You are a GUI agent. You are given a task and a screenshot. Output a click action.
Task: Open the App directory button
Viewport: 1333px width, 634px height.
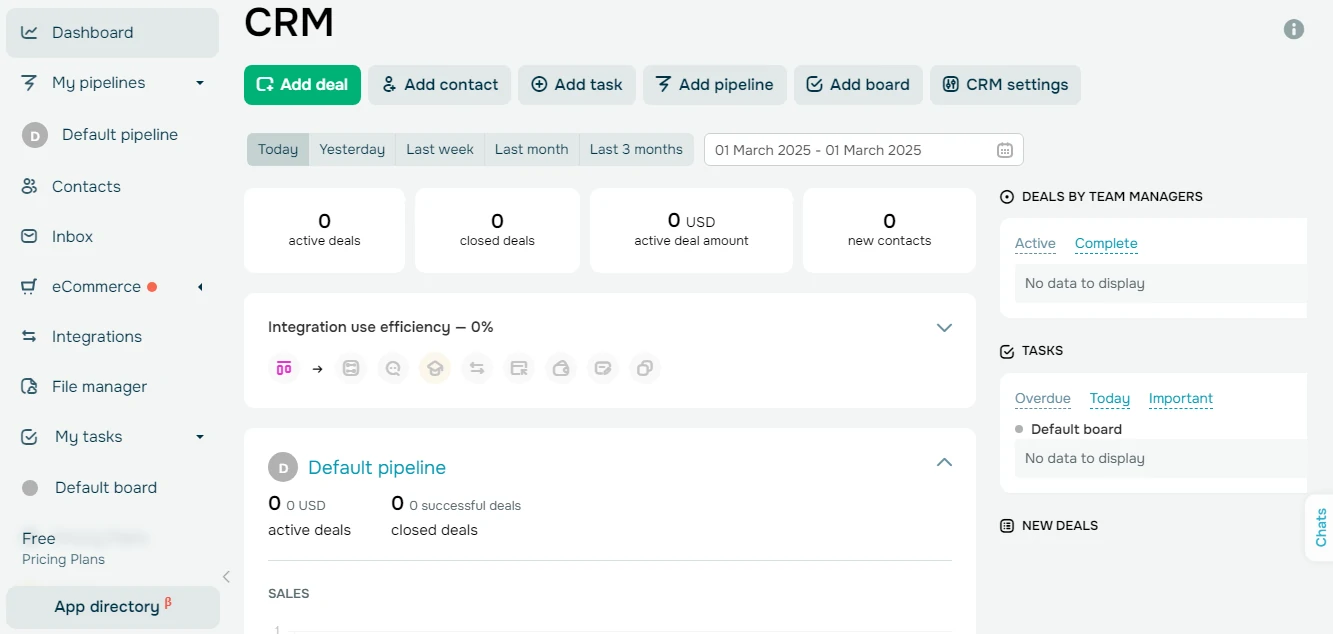[x=113, y=607]
